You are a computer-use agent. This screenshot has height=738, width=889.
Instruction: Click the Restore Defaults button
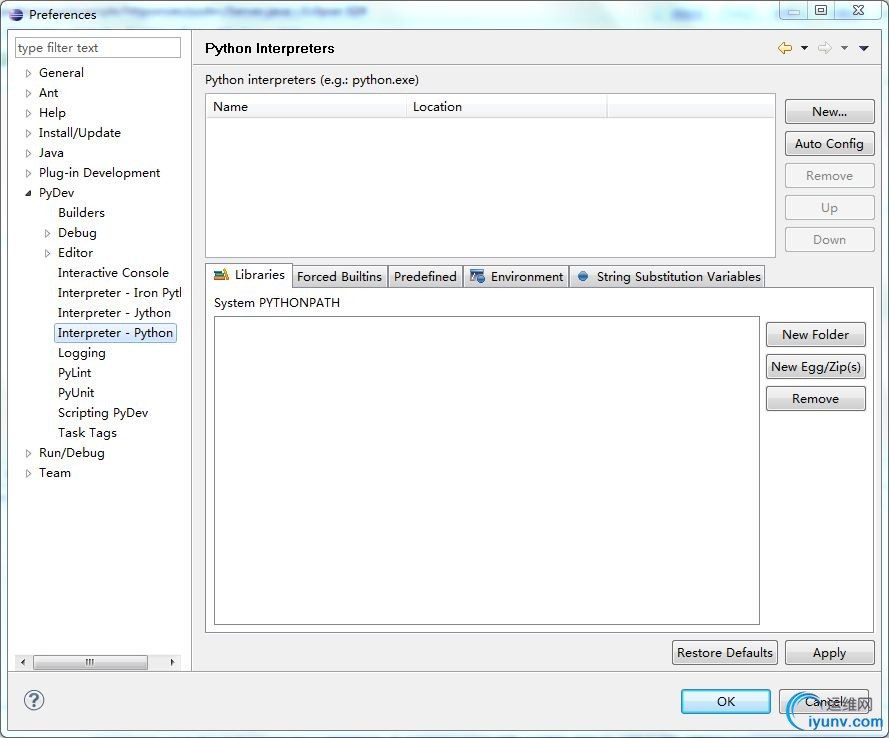click(725, 652)
